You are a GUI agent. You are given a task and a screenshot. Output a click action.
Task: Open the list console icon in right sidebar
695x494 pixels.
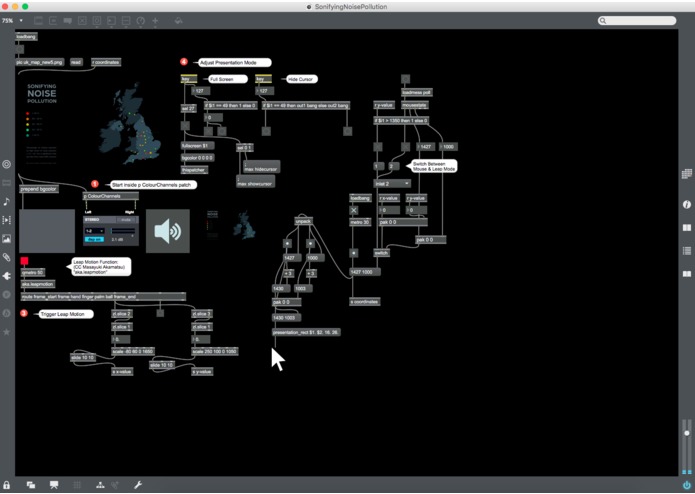click(687, 251)
